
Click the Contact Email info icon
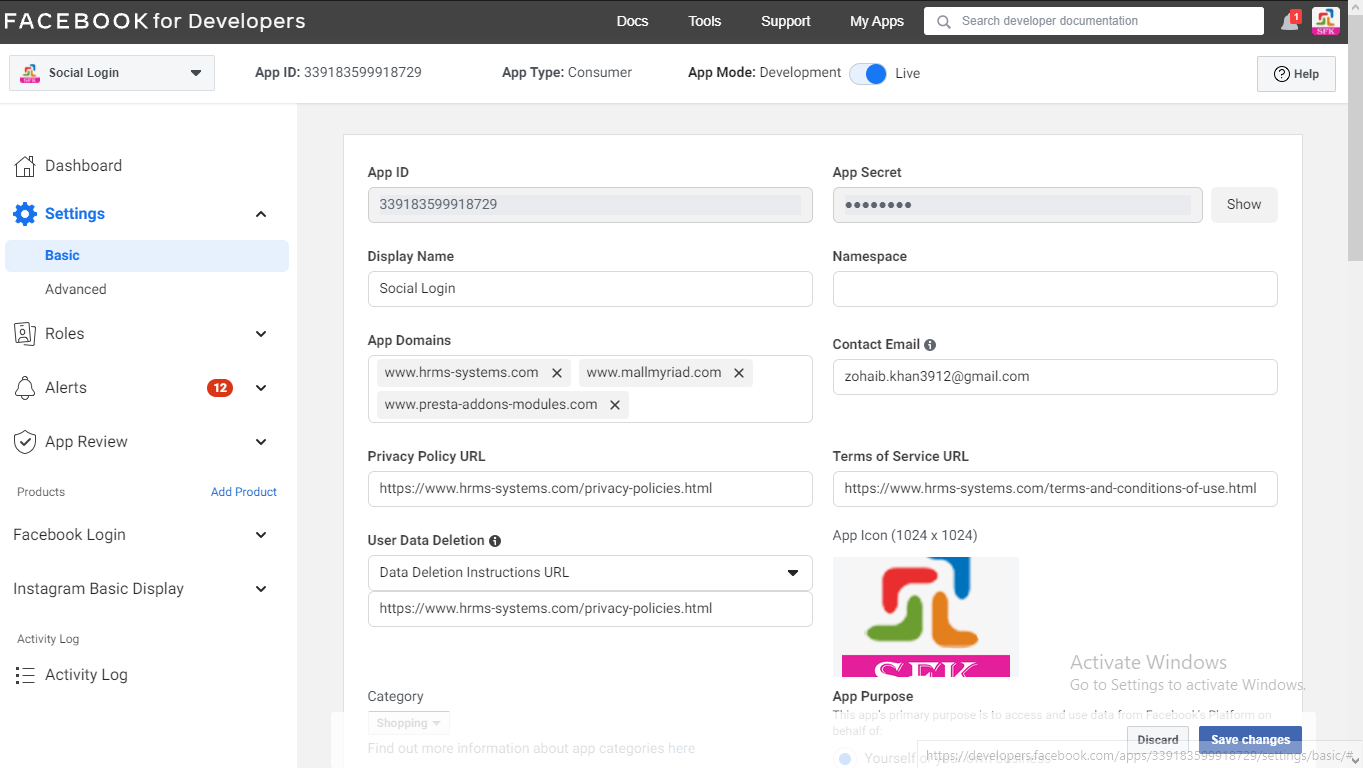click(x=930, y=345)
